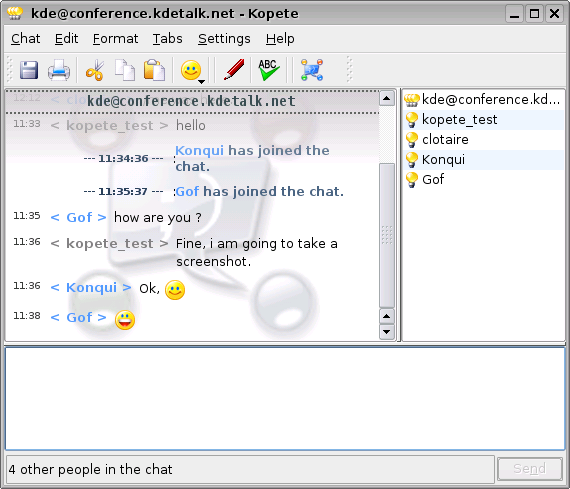Toggle the chat members list icon
570x489 pixels.
pos(312,70)
